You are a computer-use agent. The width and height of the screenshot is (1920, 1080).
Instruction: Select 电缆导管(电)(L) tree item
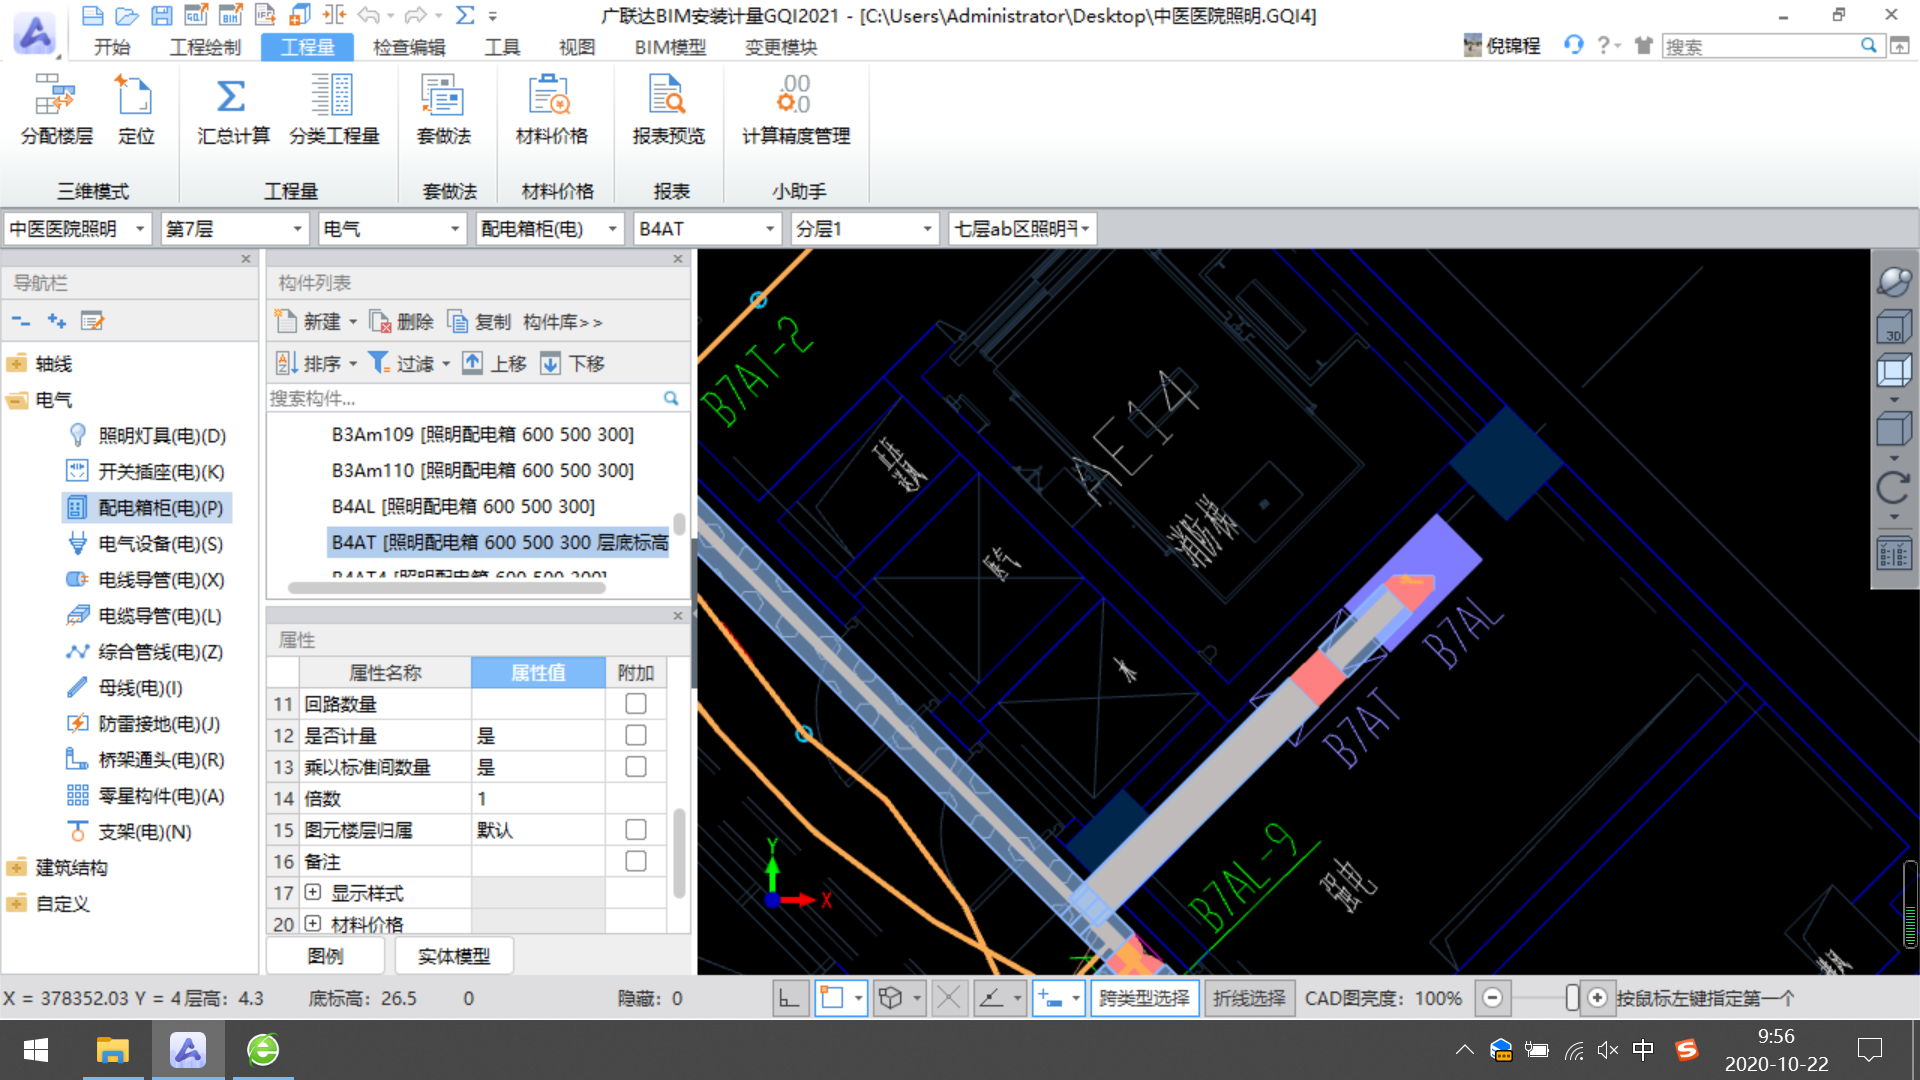[160, 616]
